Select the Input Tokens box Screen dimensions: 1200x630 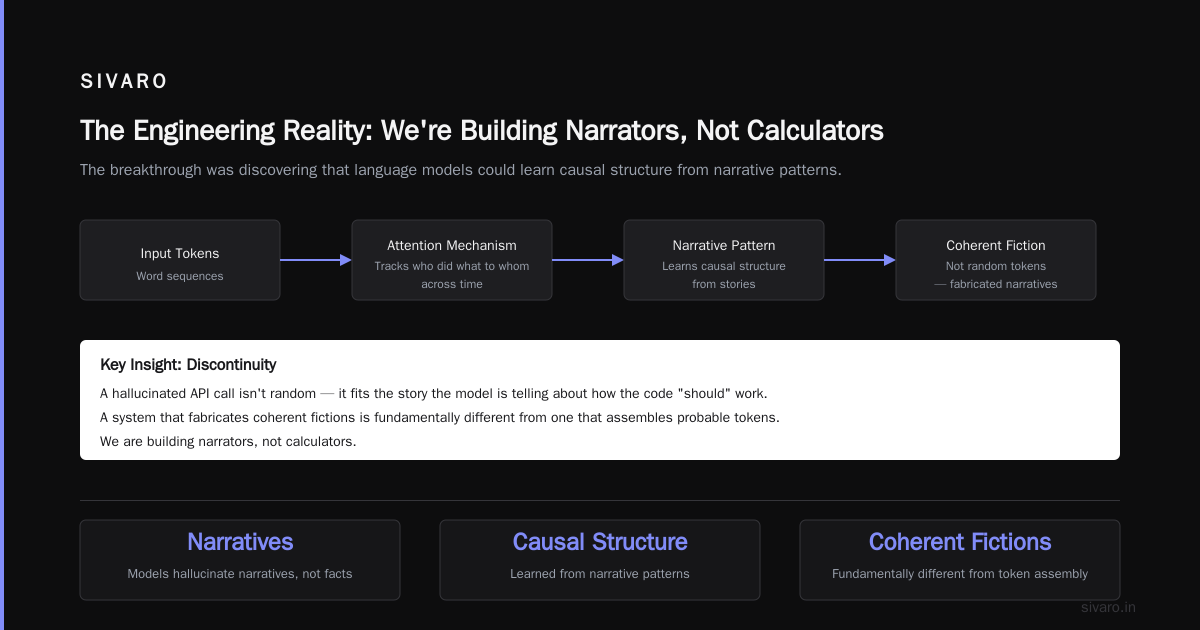(x=180, y=260)
